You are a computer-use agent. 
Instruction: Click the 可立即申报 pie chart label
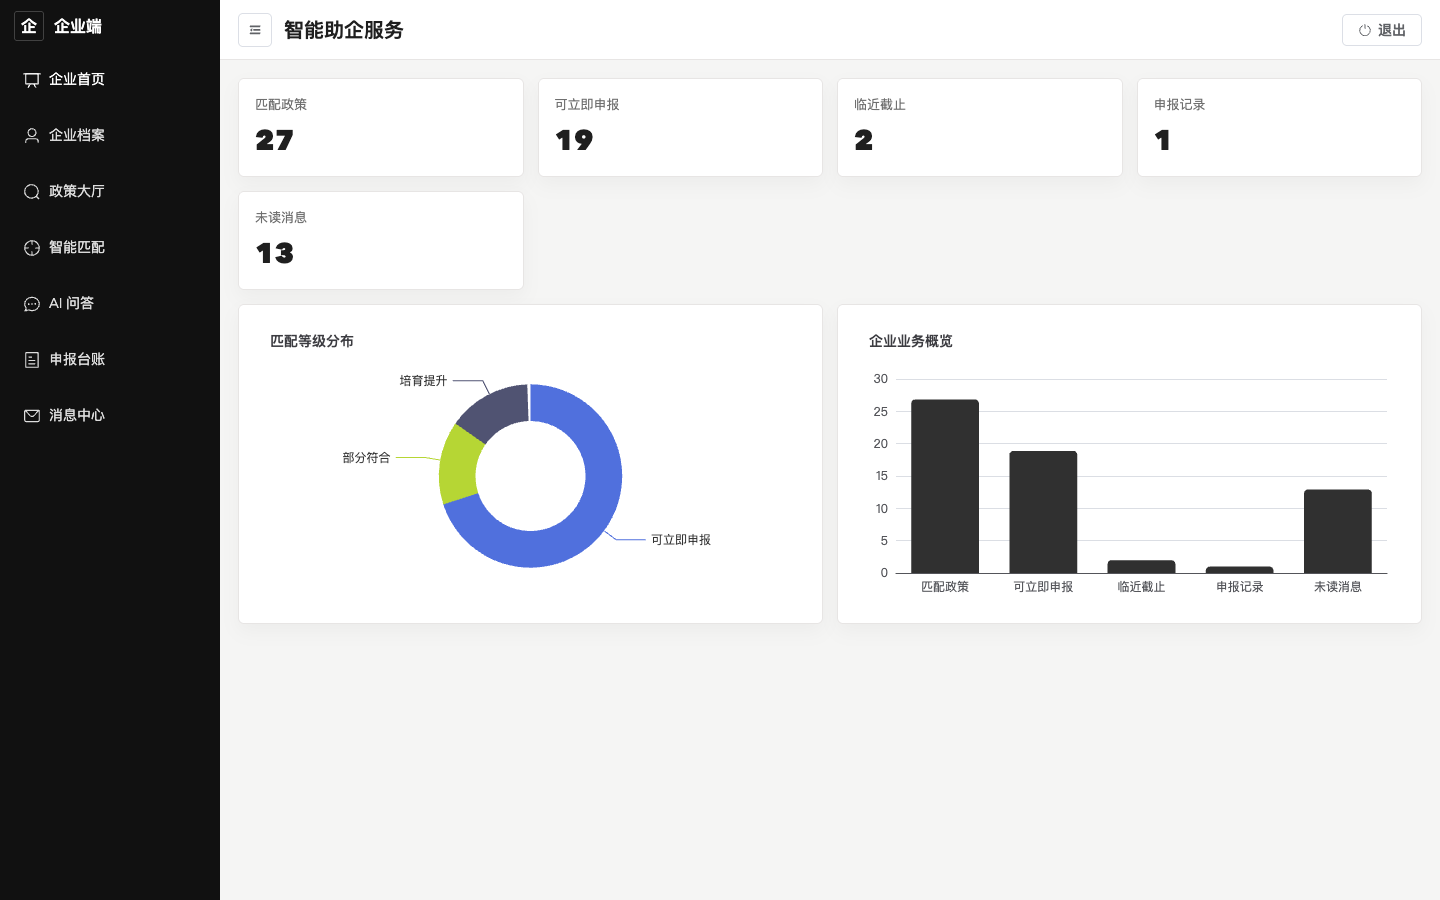click(681, 540)
